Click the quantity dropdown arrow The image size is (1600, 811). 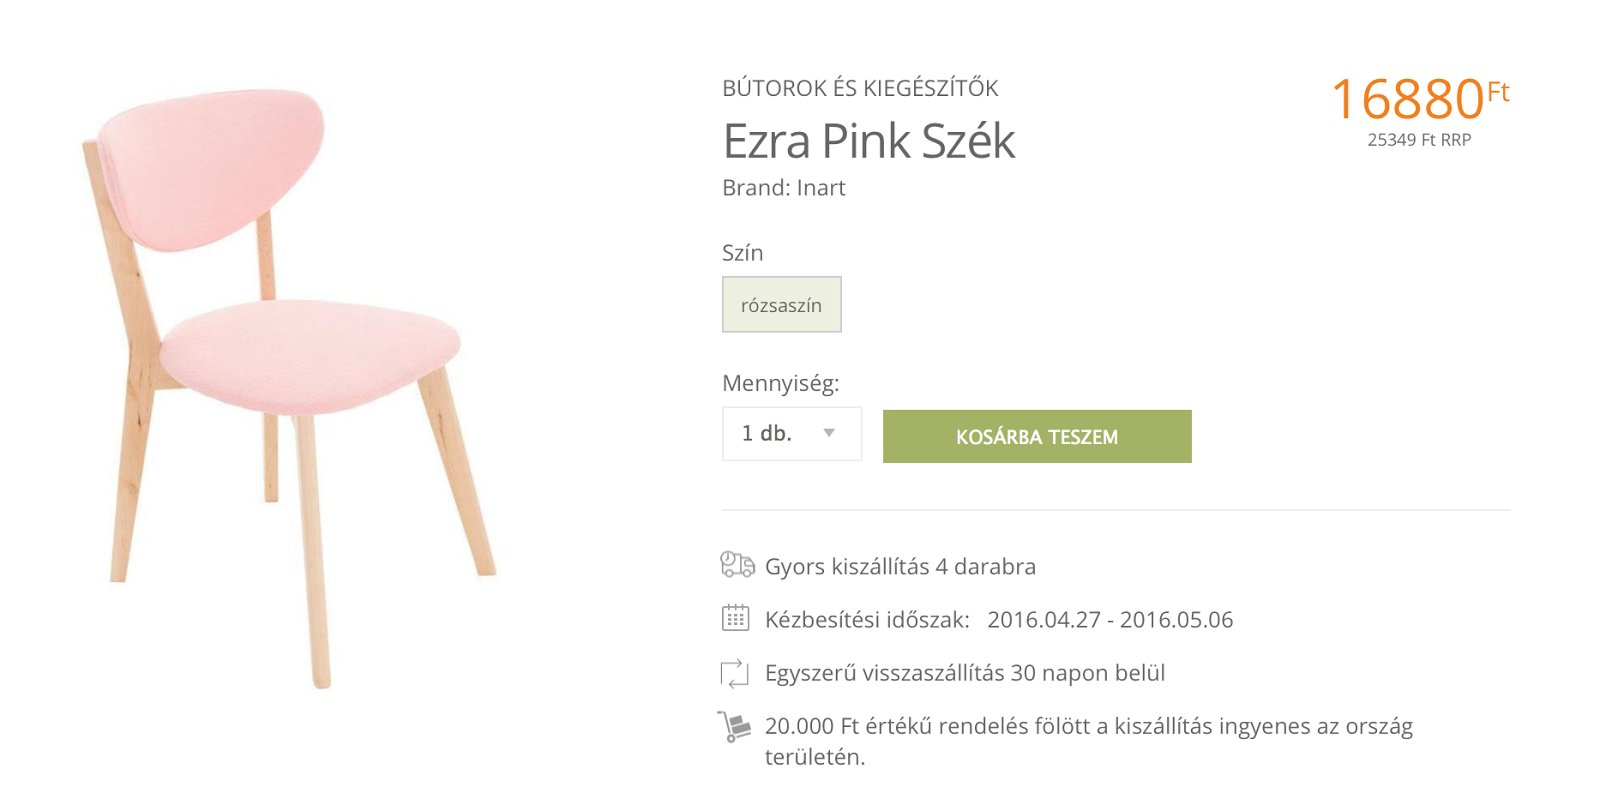829,433
